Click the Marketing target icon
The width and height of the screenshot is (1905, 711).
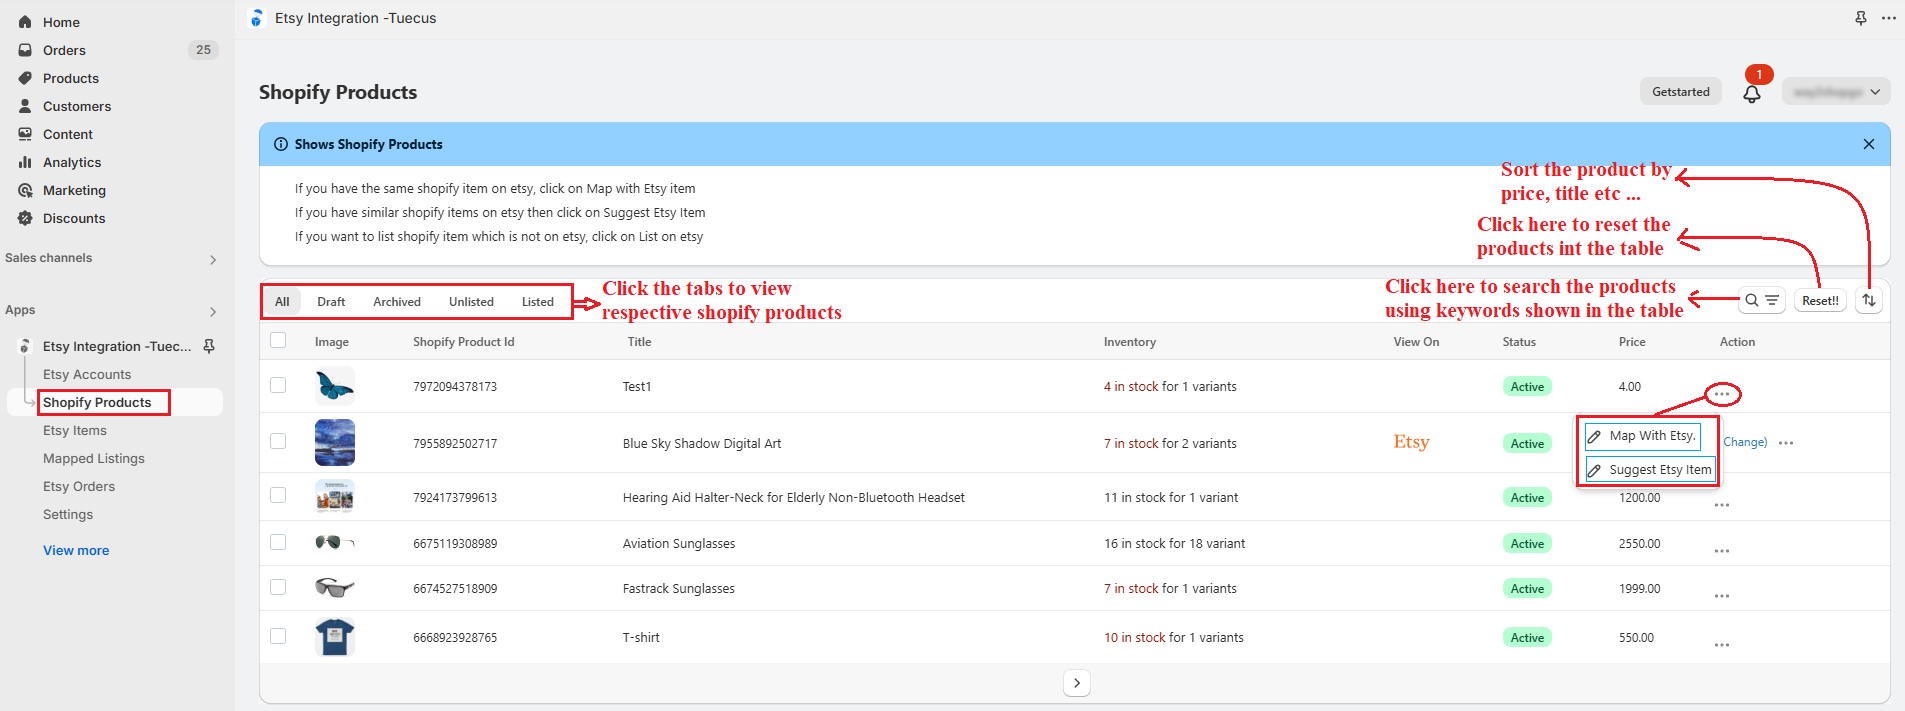tap(25, 190)
